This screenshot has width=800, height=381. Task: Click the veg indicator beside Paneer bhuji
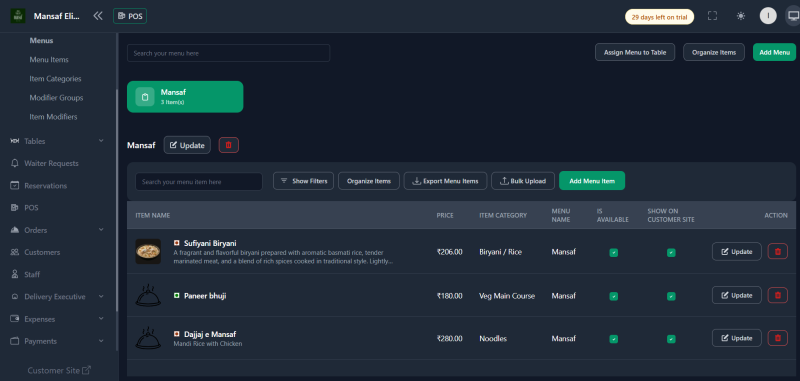(177, 295)
